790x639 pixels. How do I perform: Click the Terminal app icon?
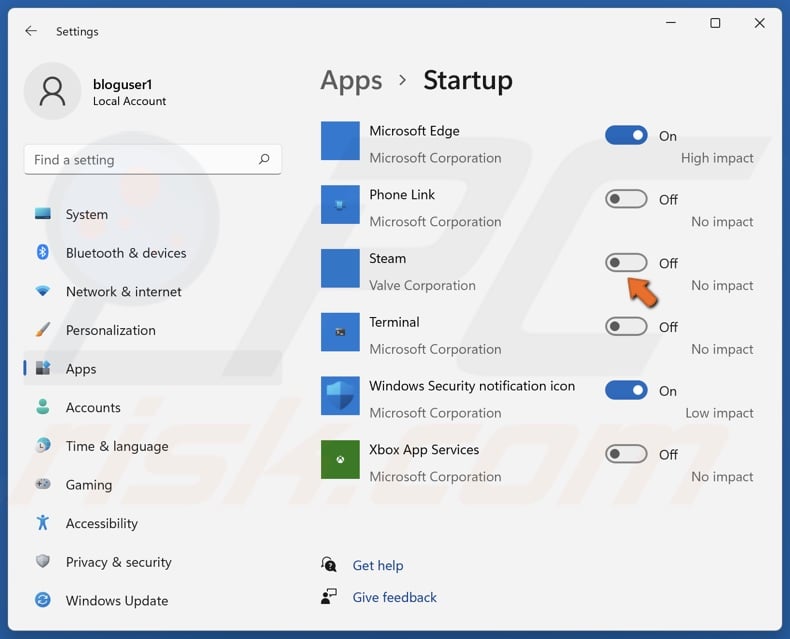pyautogui.click(x=340, y=332)
